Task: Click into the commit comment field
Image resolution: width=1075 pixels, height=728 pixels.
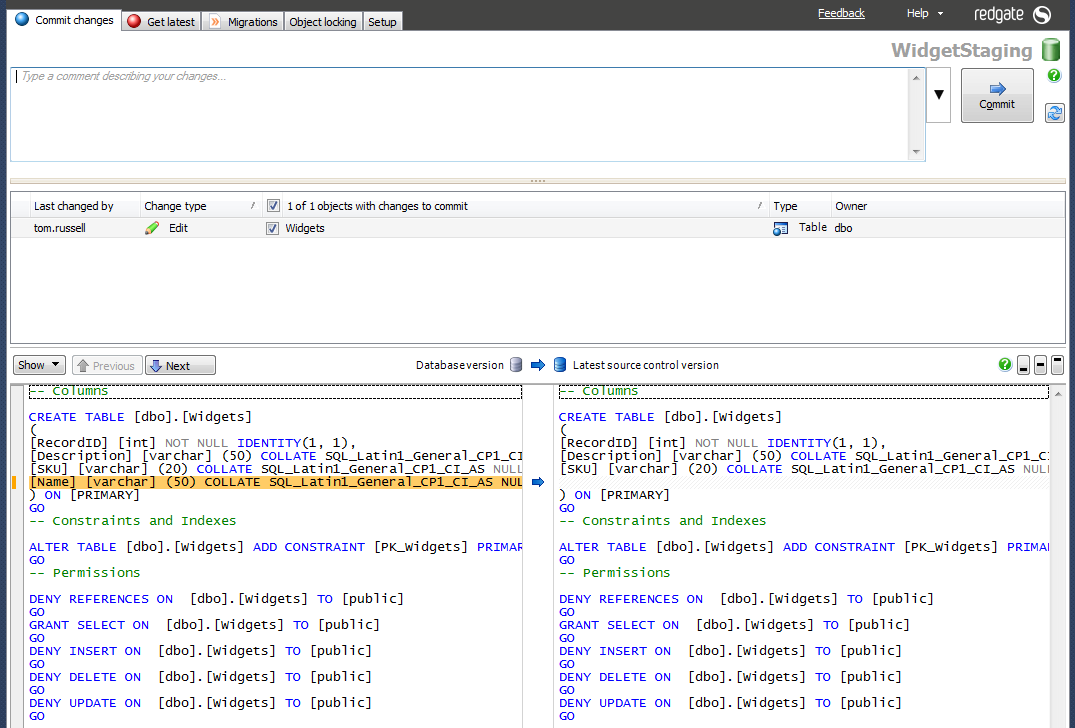Action: 460,114
